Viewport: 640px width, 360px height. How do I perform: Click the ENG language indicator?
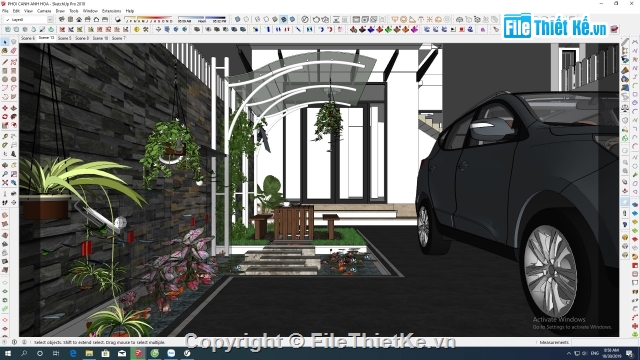click(595, 353)
